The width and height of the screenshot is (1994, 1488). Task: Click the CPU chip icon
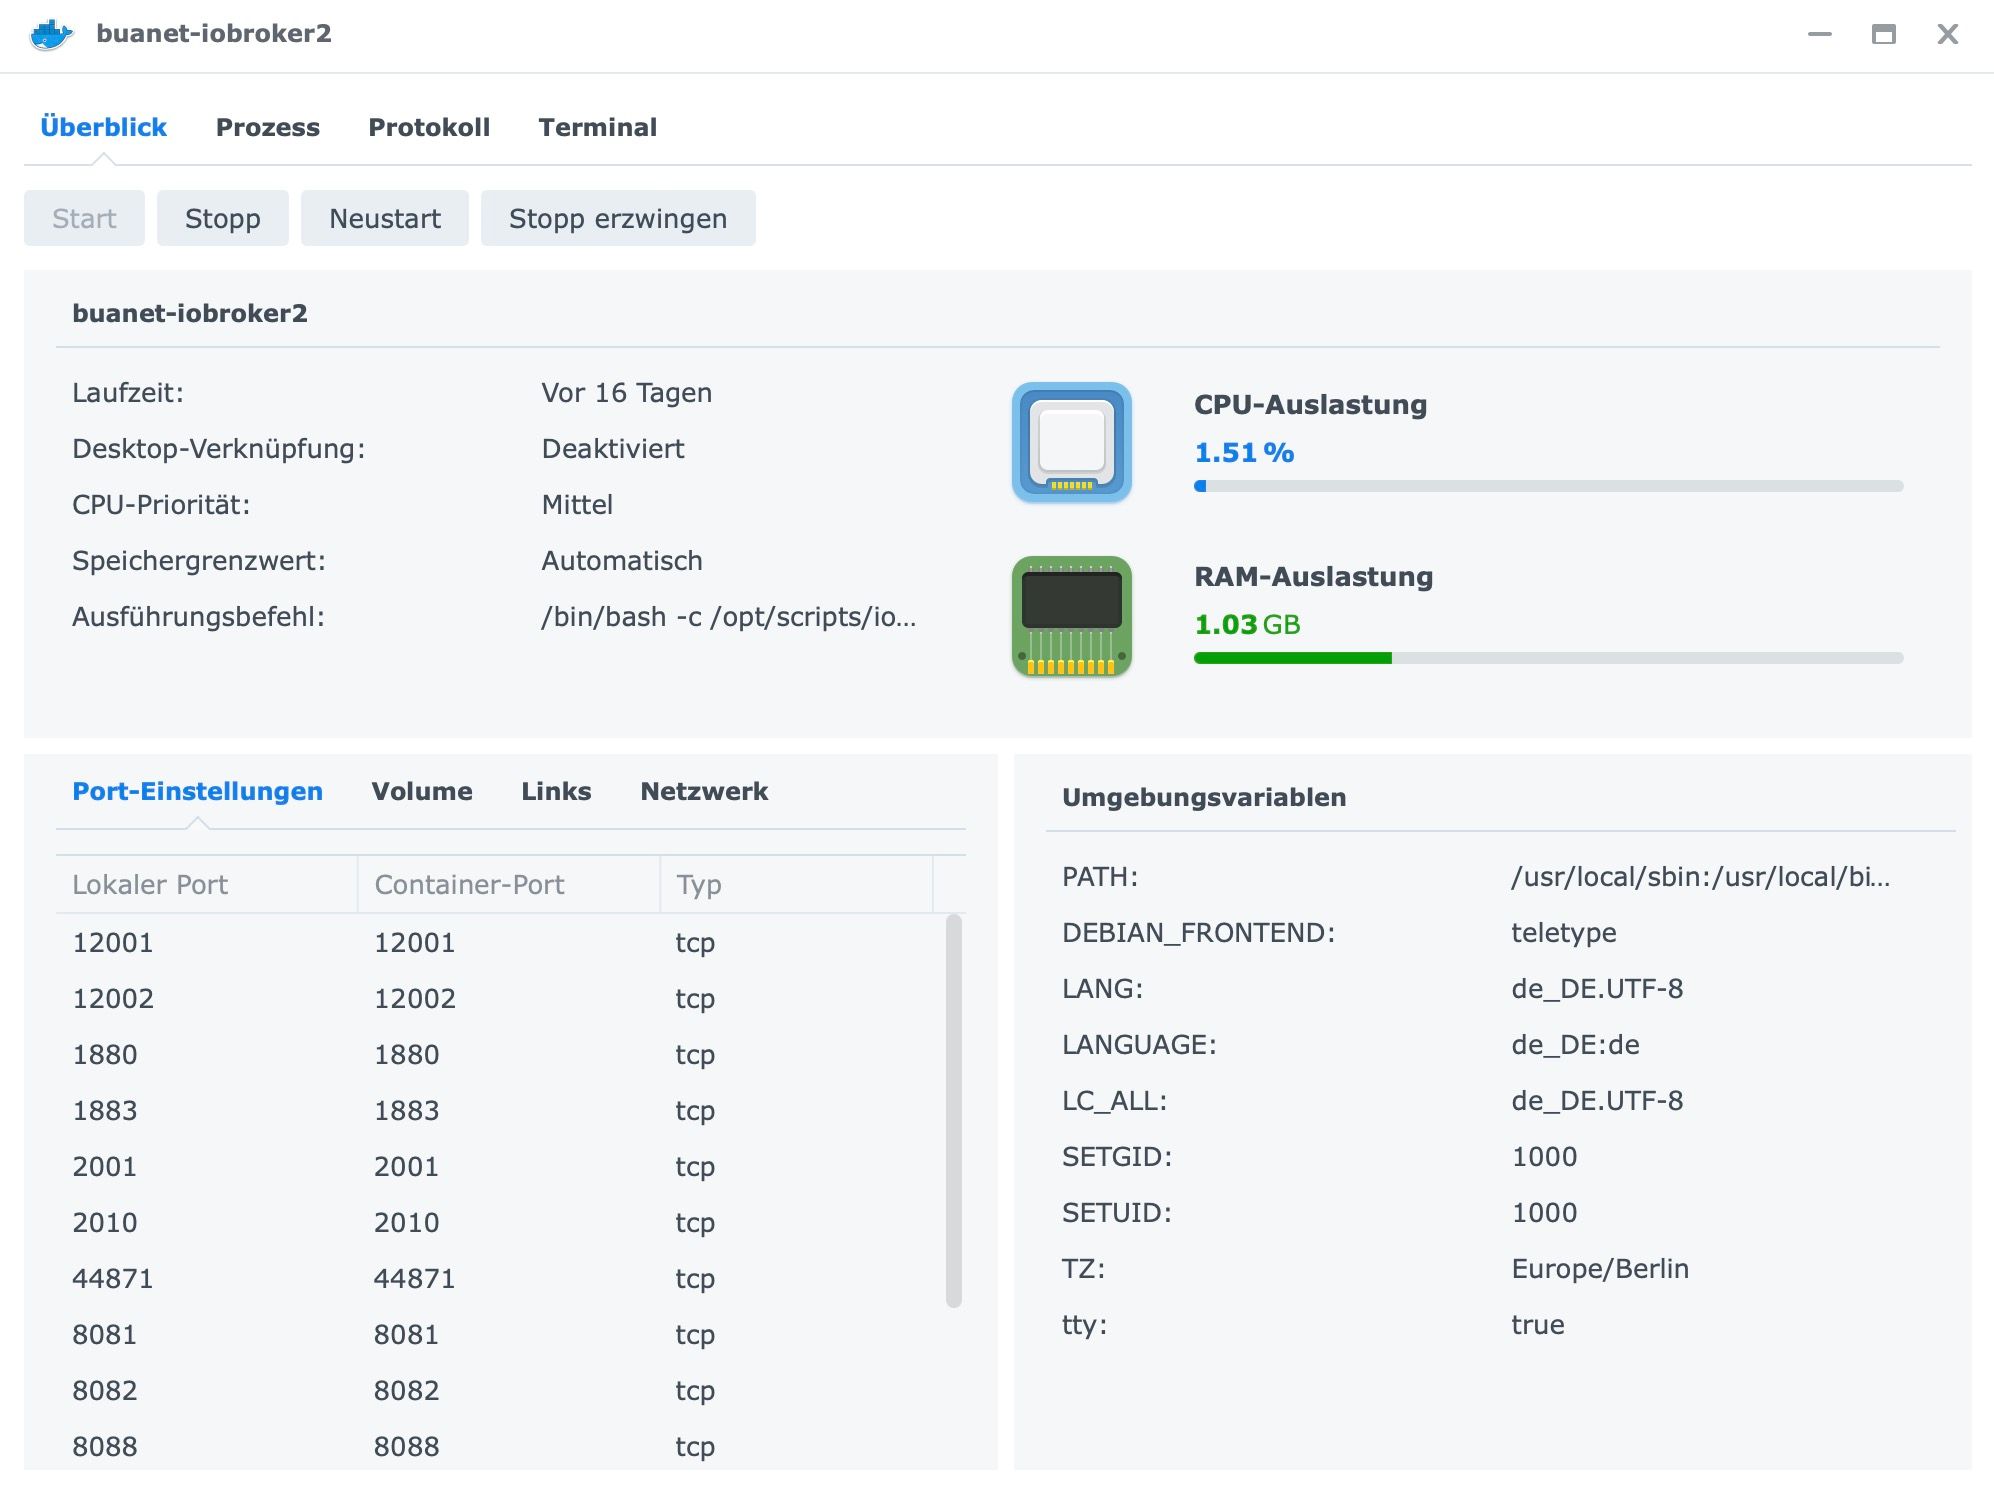[x=1071, y=442]
